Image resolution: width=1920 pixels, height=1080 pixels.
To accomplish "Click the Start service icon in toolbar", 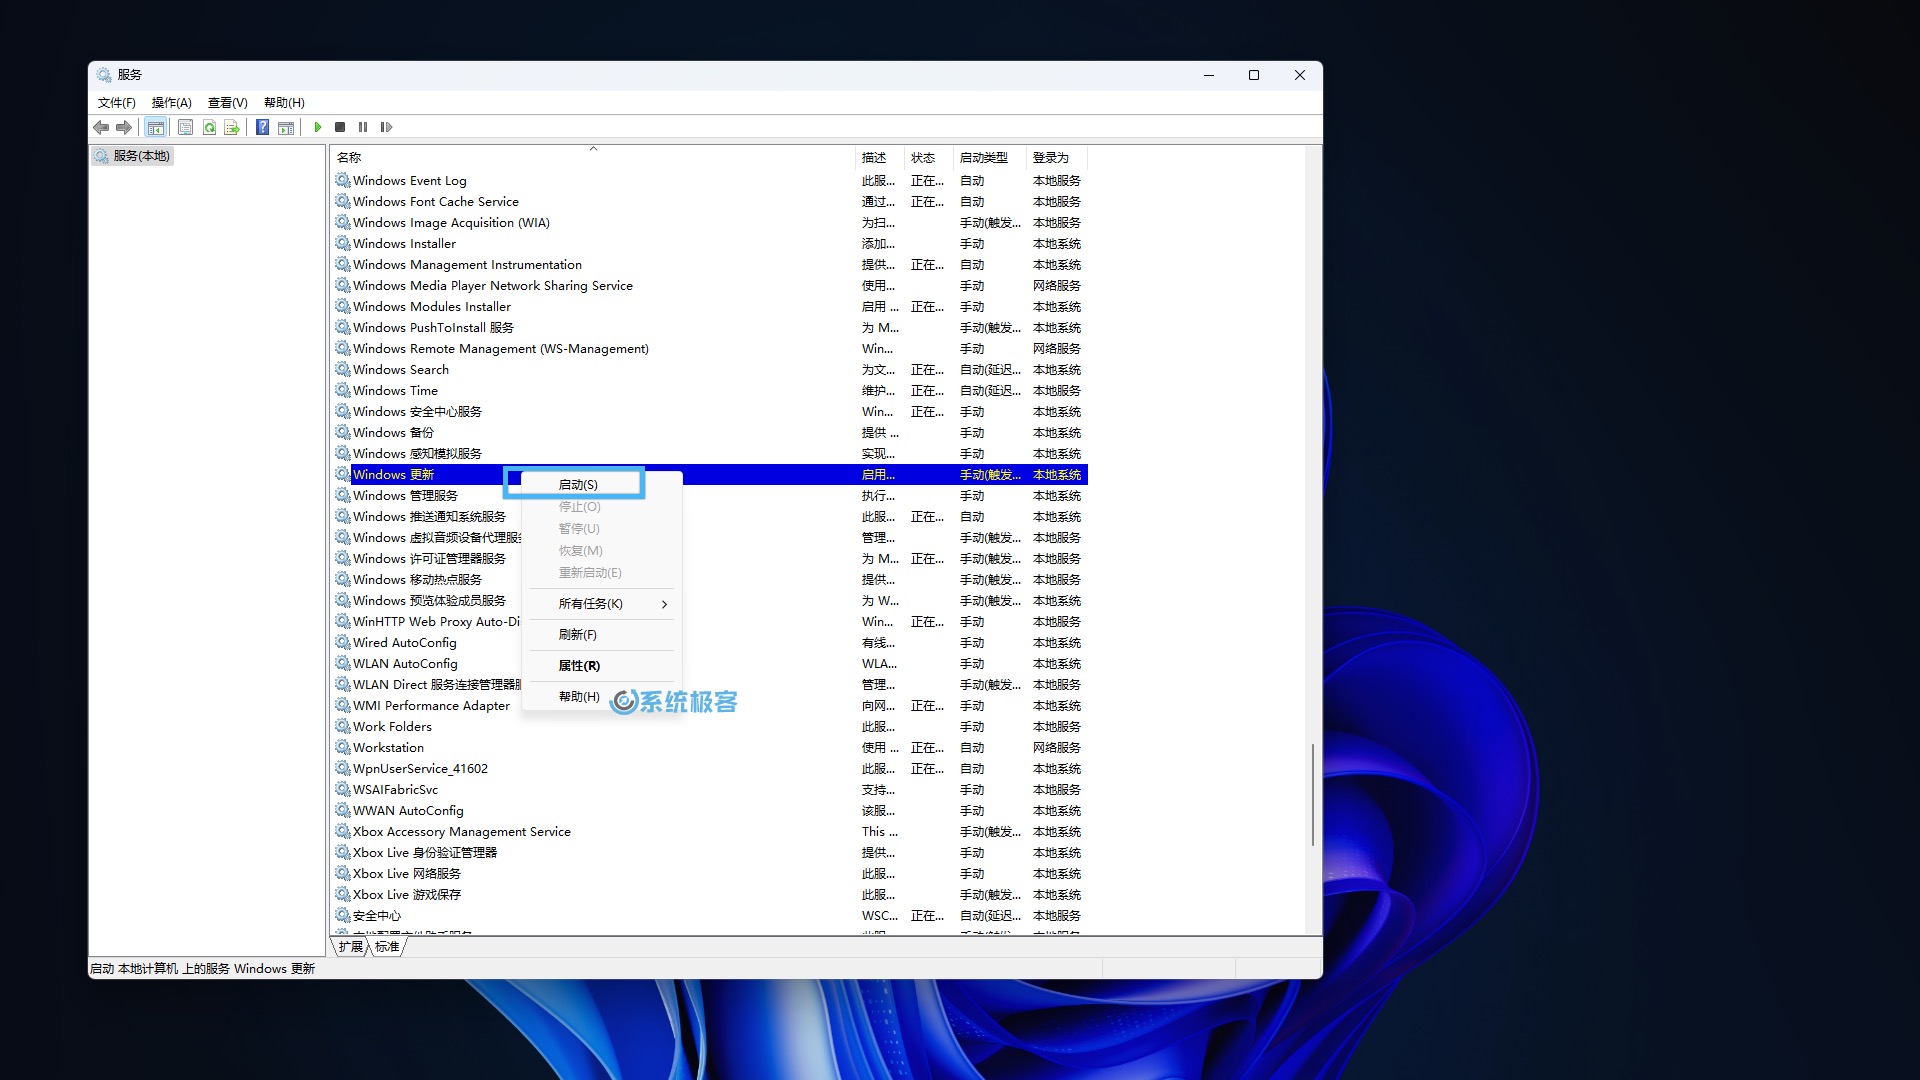I will tap(318, 127).
